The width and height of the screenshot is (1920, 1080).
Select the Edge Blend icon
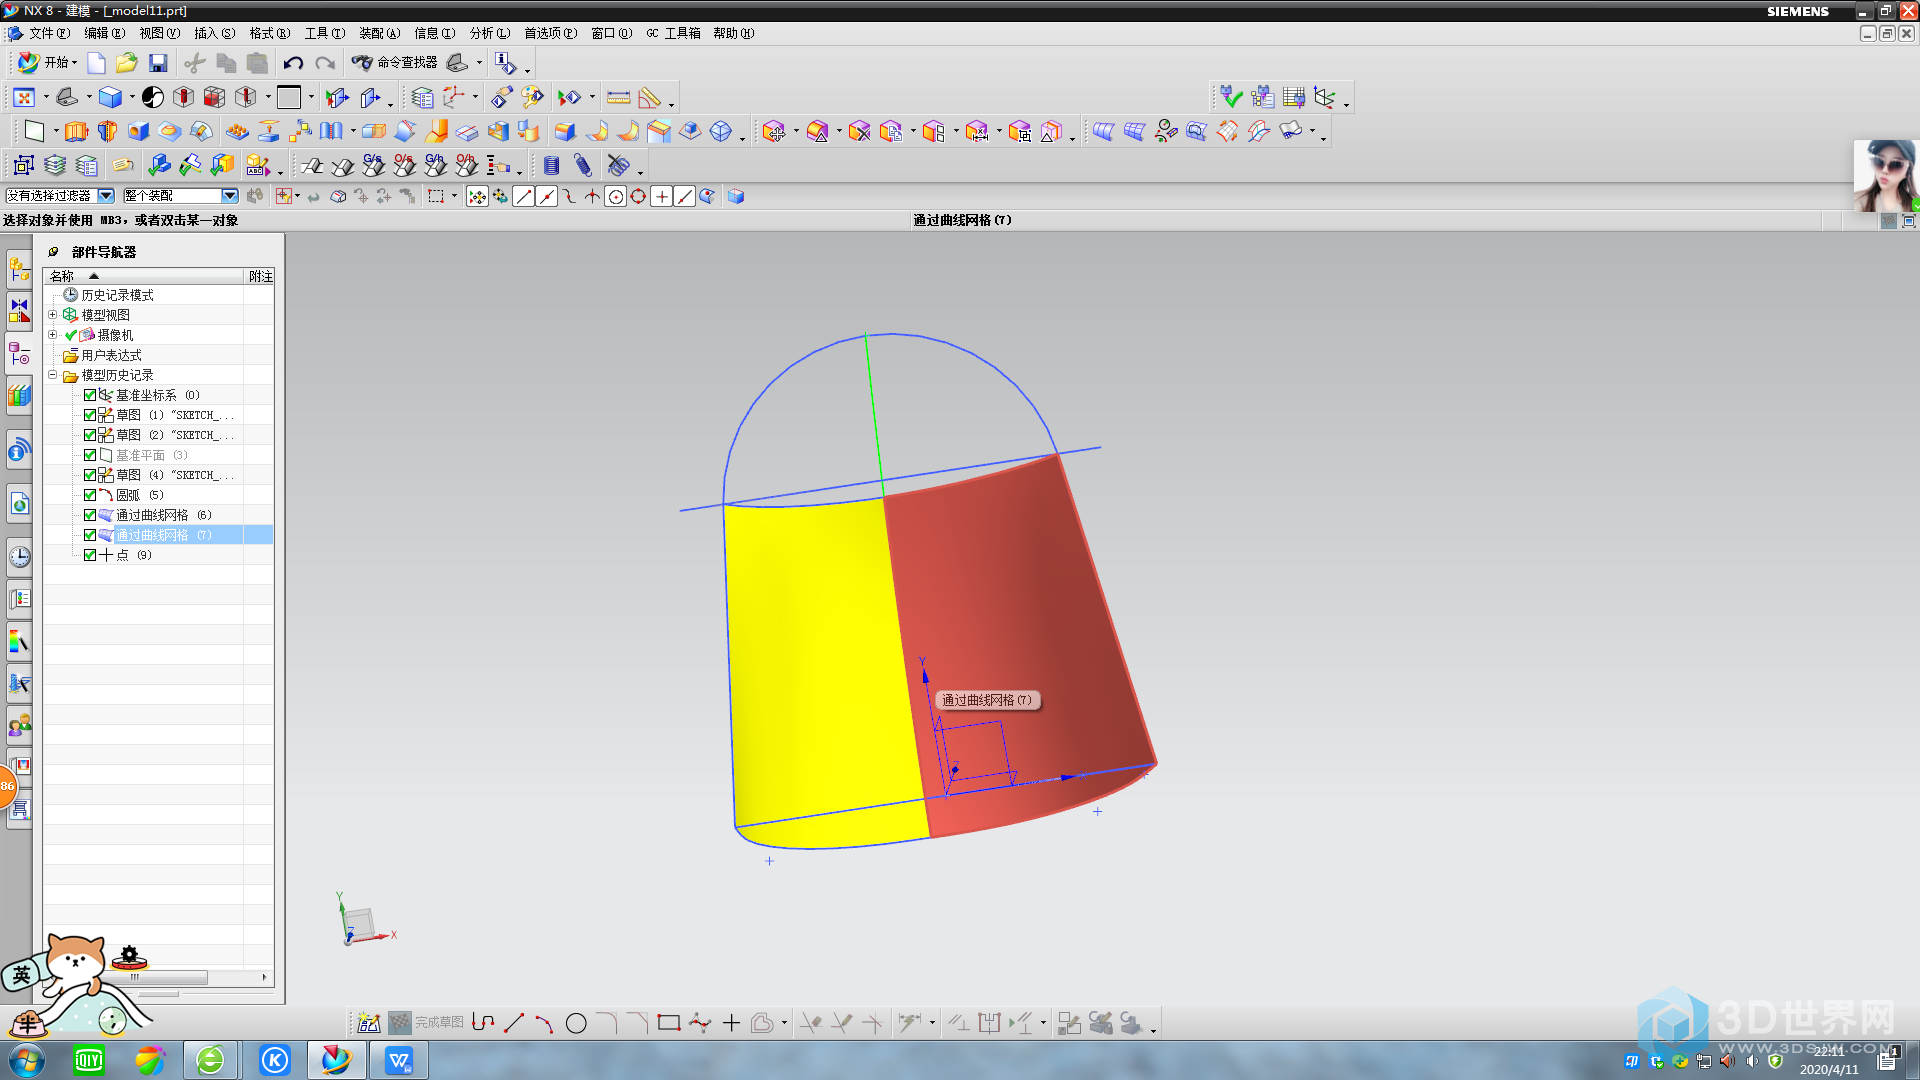pyautogui.click(x=565, y=131)
